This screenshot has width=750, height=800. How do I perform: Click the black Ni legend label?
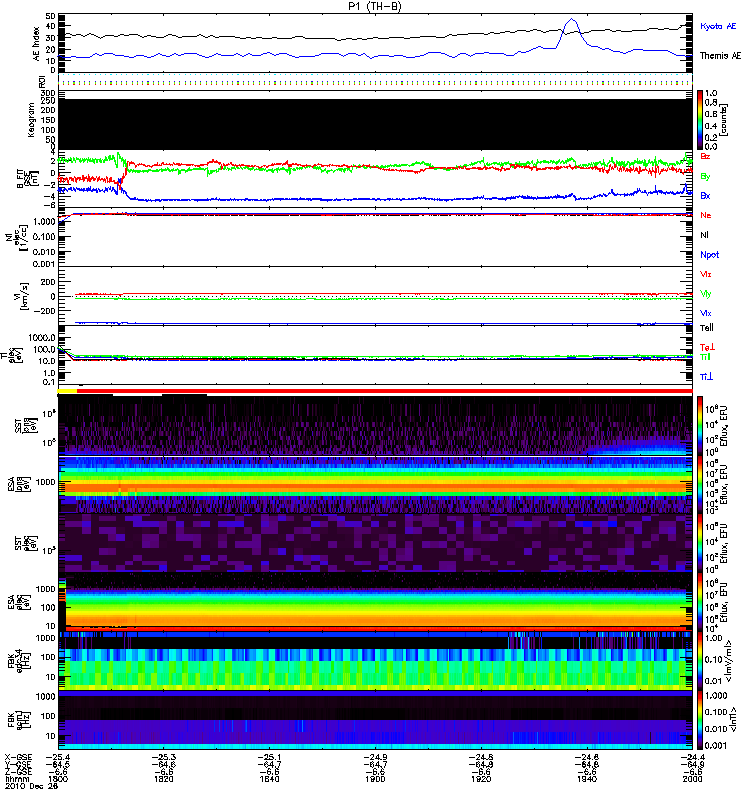coord(704,235)
